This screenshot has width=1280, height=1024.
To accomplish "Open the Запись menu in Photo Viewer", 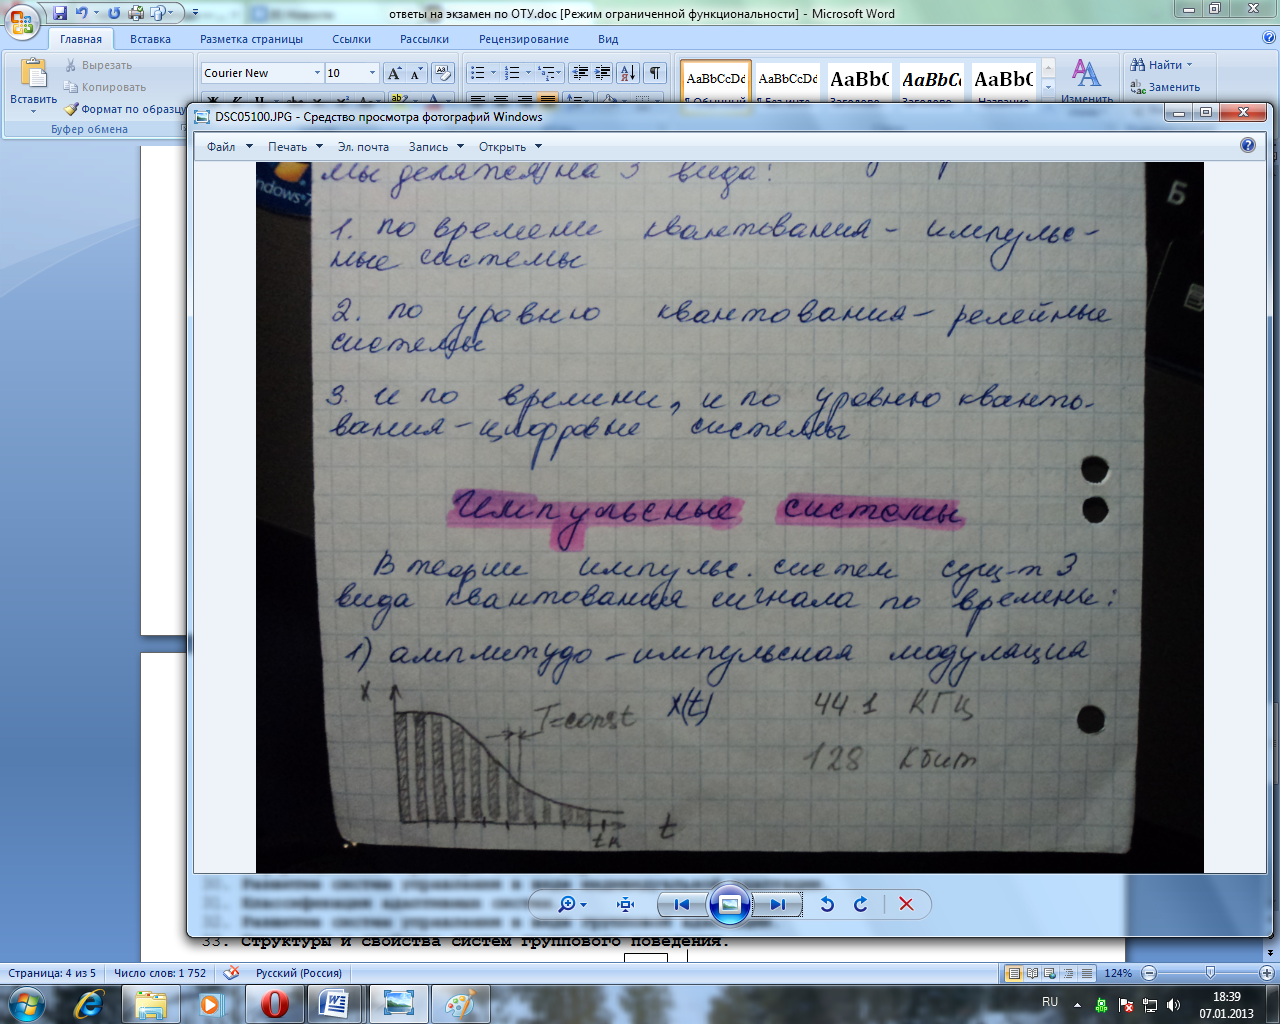I will (436, 147).
